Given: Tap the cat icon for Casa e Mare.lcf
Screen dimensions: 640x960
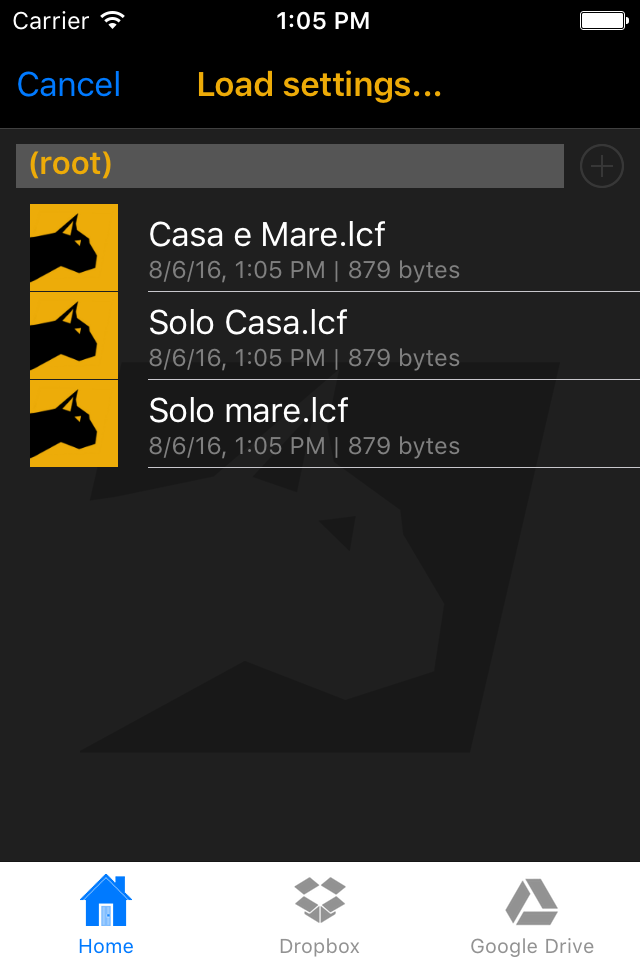Looking at the screenshot, I should 74,247.
